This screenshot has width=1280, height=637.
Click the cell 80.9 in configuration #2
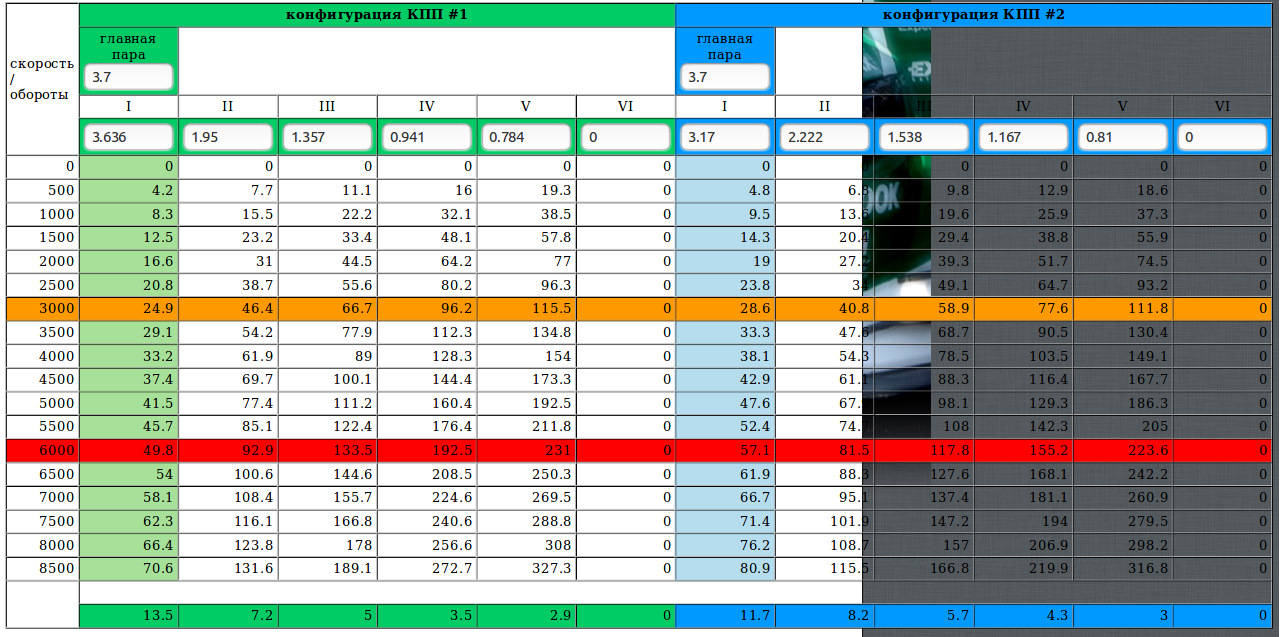[725, 569]
